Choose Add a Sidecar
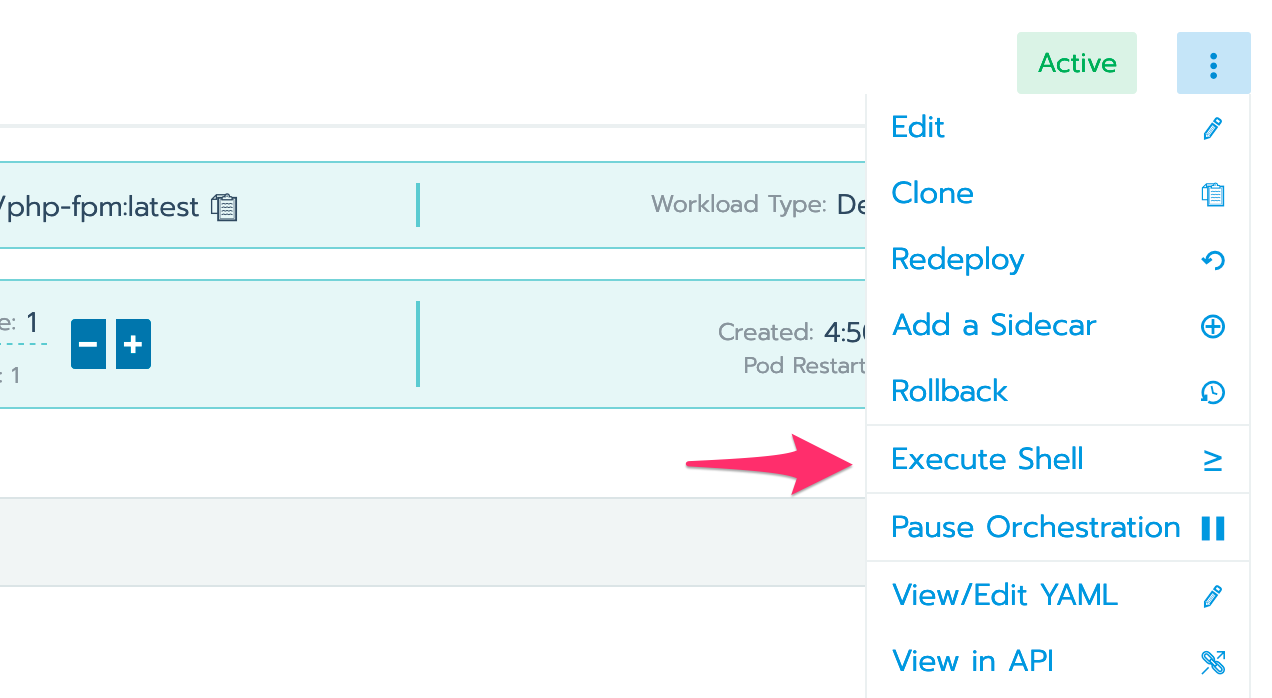 tap(993, 326)
